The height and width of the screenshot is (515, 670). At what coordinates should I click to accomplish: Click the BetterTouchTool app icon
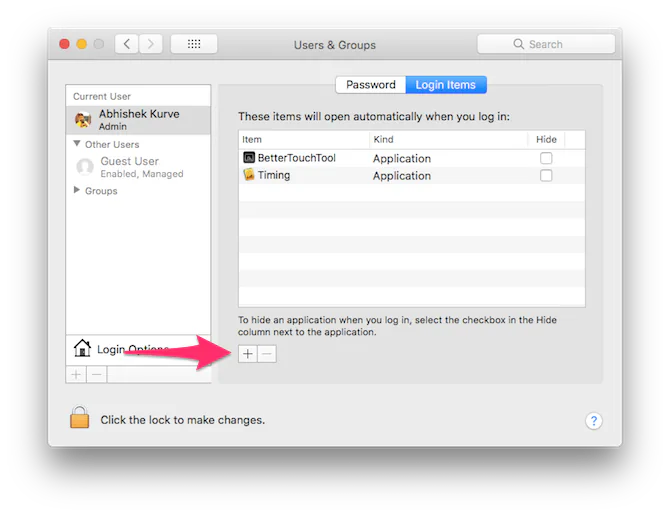pos(249,157)
